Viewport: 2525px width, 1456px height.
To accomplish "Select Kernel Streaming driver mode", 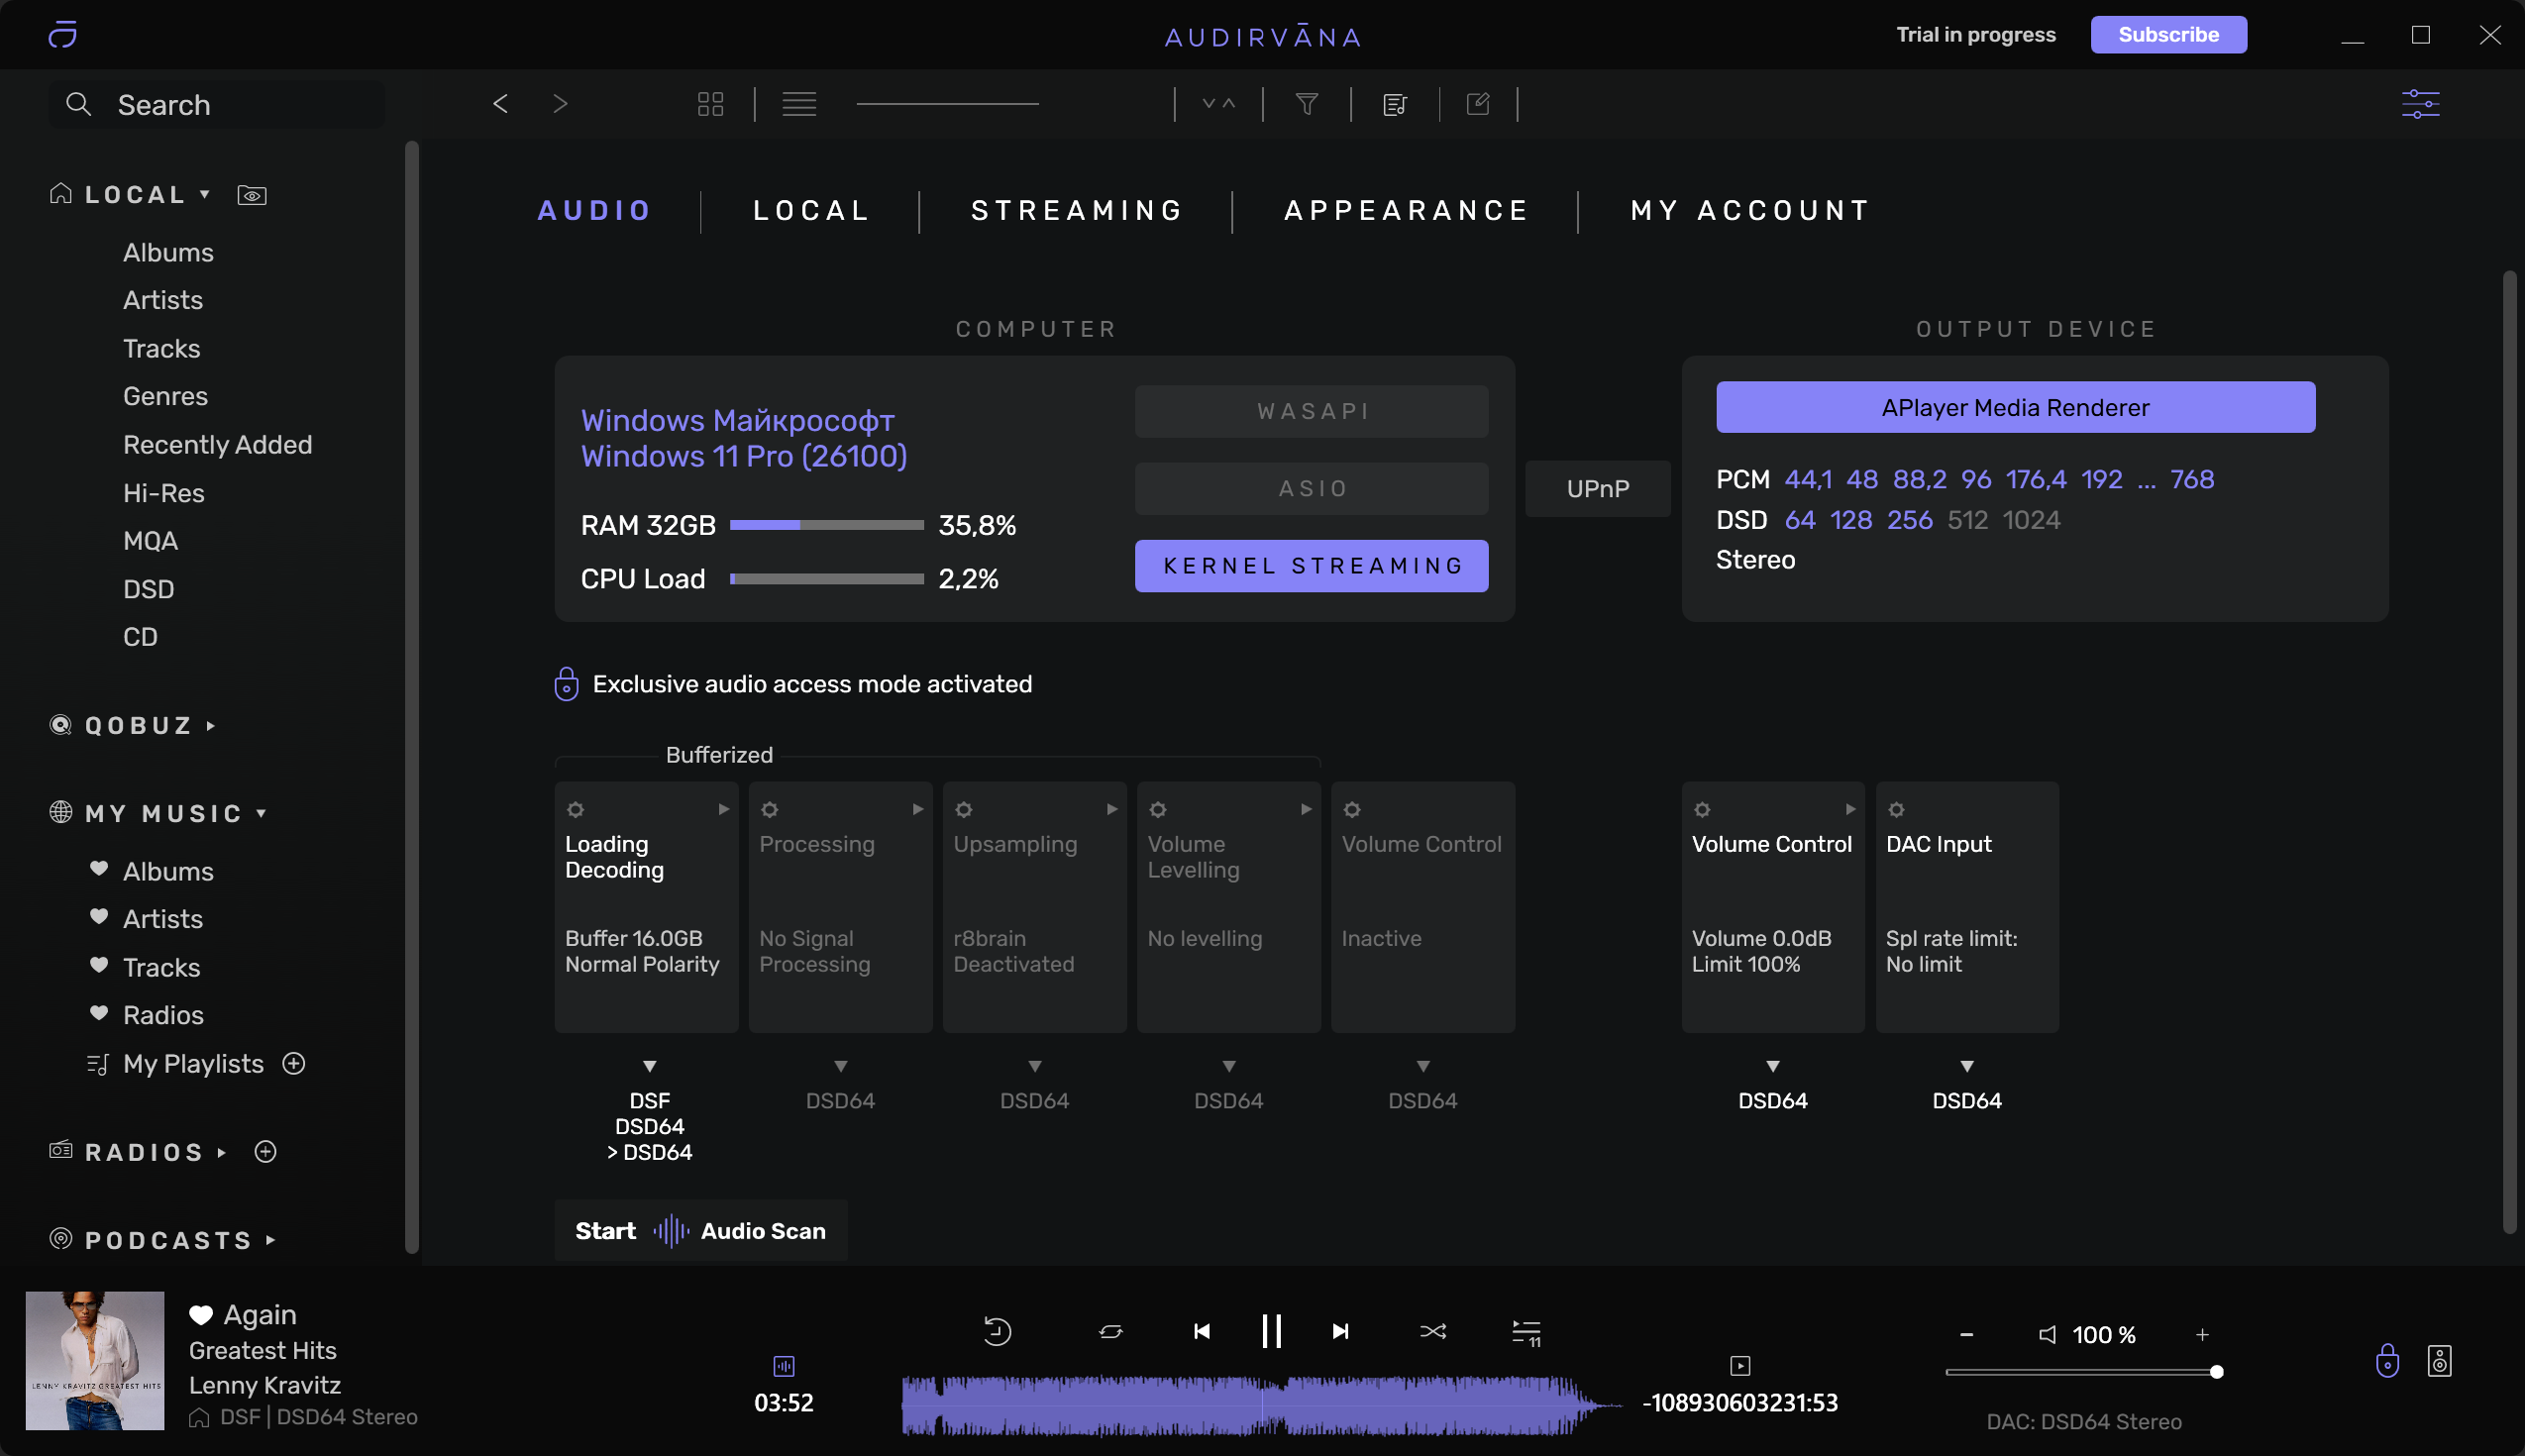I will [x=1311, y=566].
